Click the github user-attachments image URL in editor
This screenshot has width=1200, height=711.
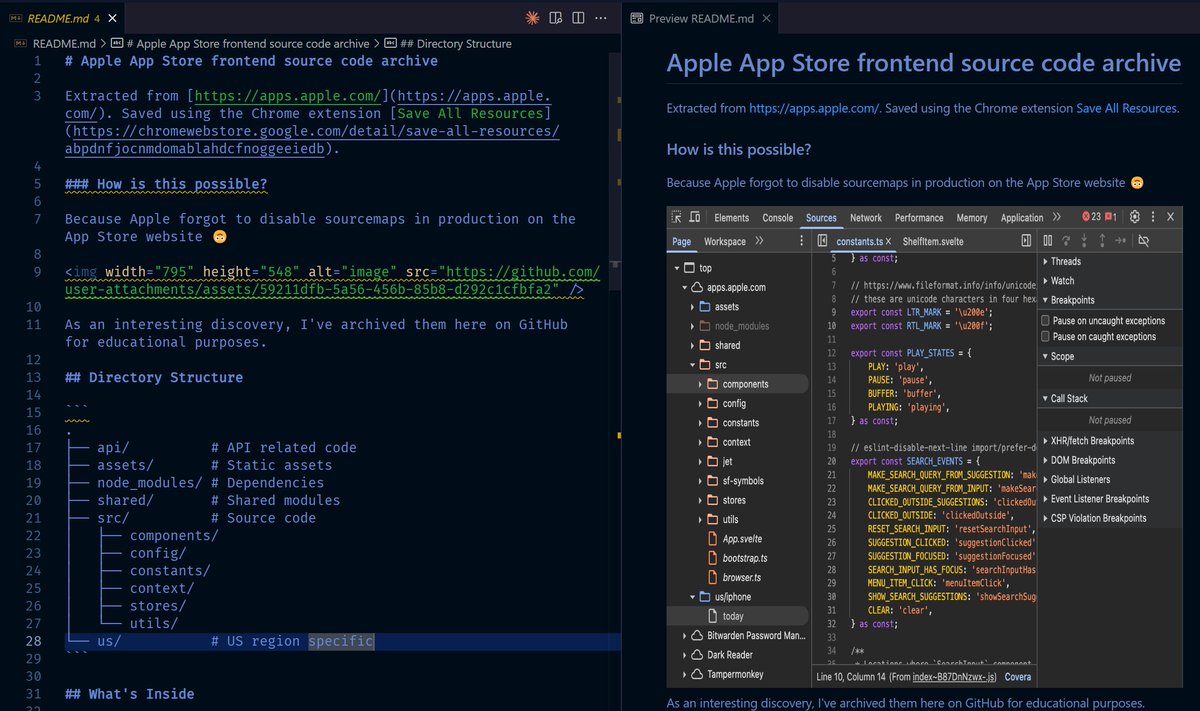coord(330,281)
